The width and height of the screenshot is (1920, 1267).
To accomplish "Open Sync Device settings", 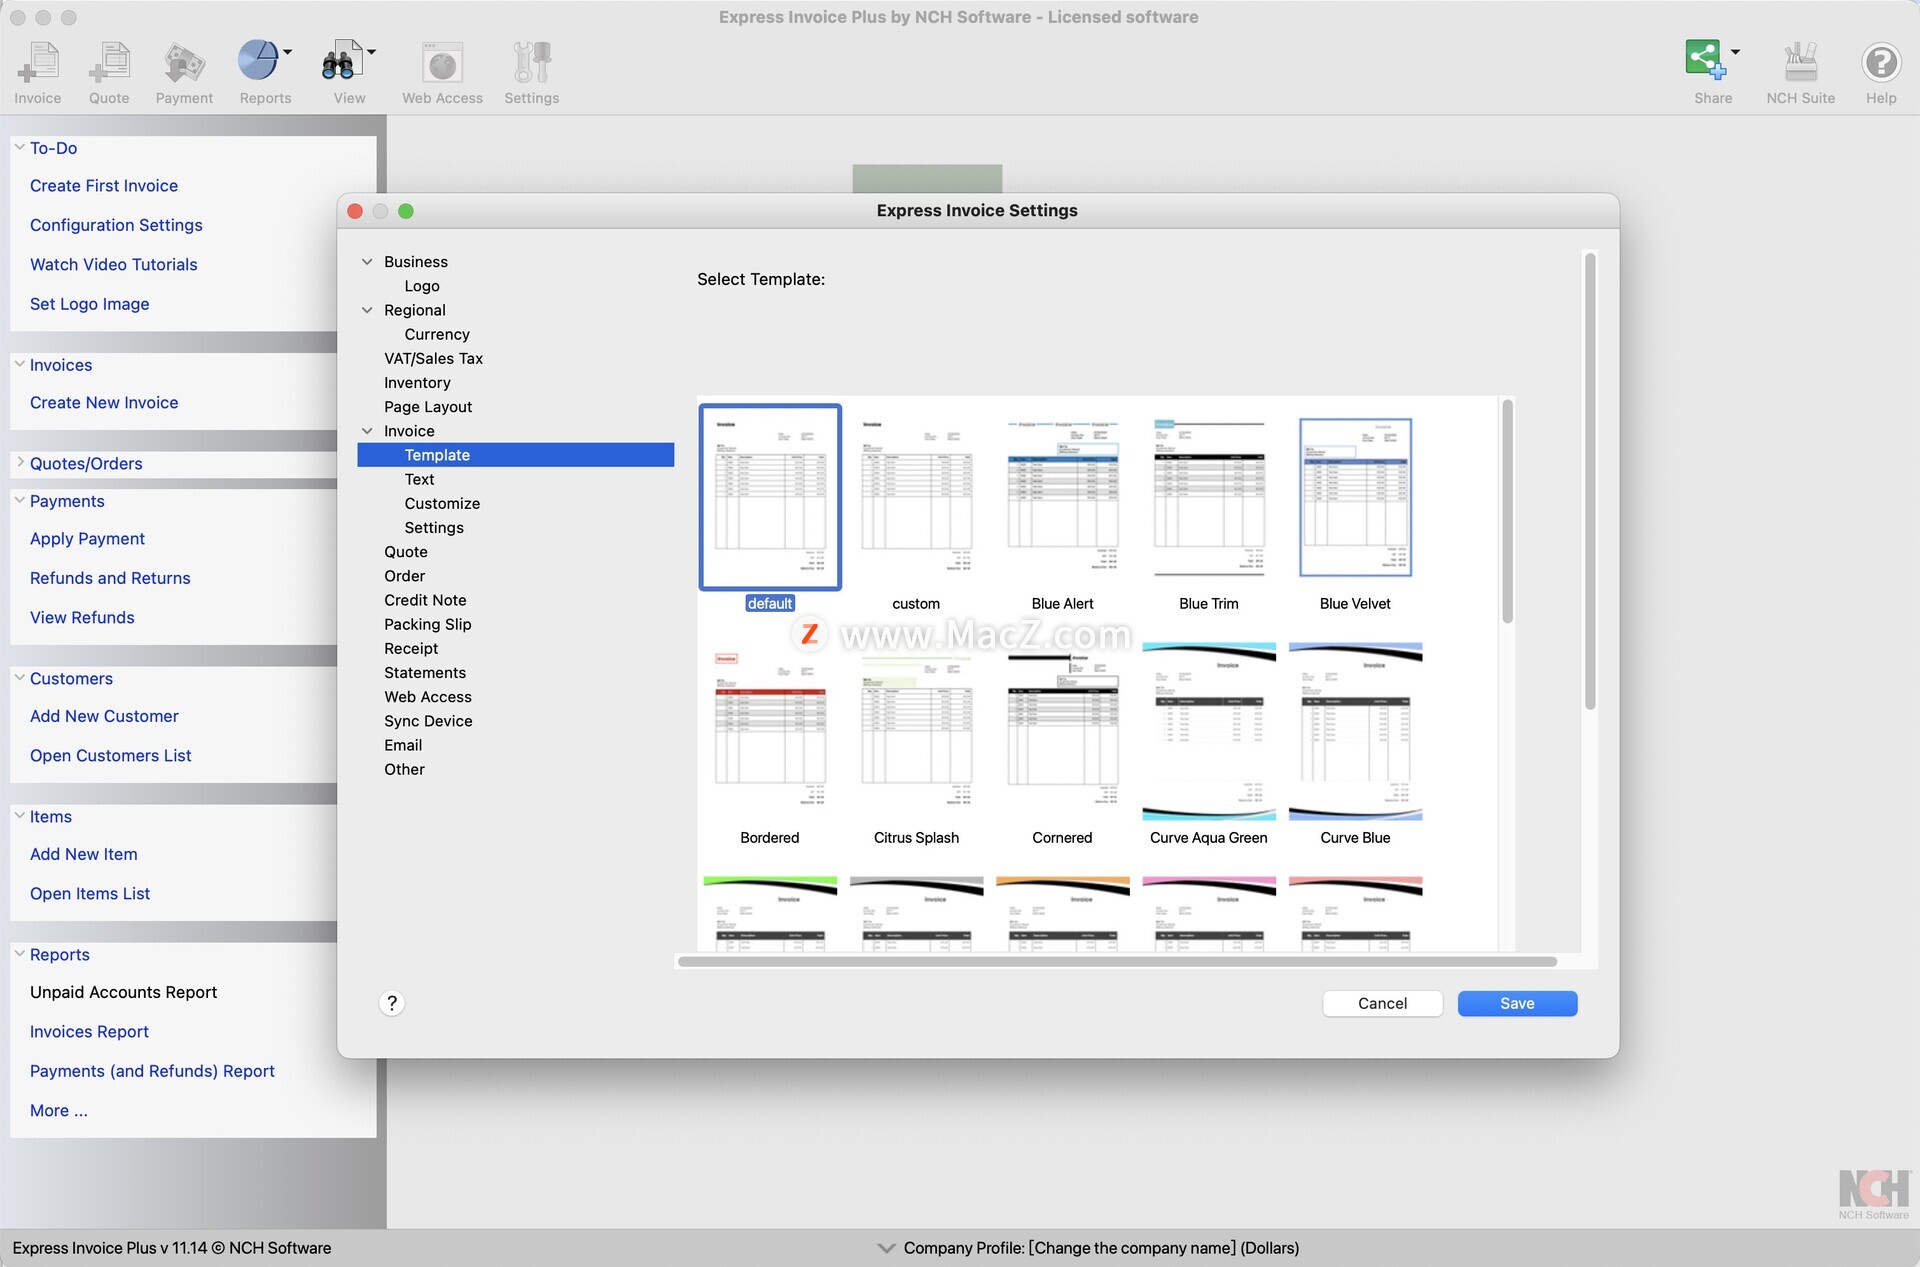I will pos(428,721).
